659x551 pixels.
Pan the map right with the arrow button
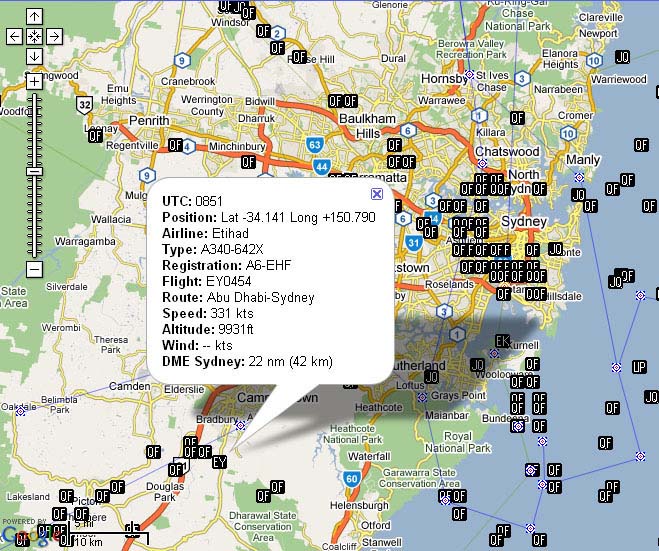(x=54, y=37)
